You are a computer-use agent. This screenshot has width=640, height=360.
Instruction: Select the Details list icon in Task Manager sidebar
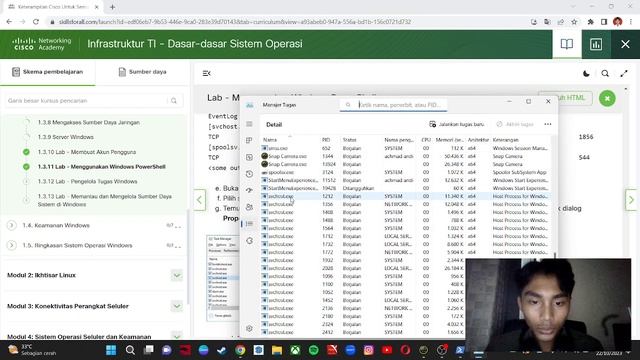[x=249, y=224]
